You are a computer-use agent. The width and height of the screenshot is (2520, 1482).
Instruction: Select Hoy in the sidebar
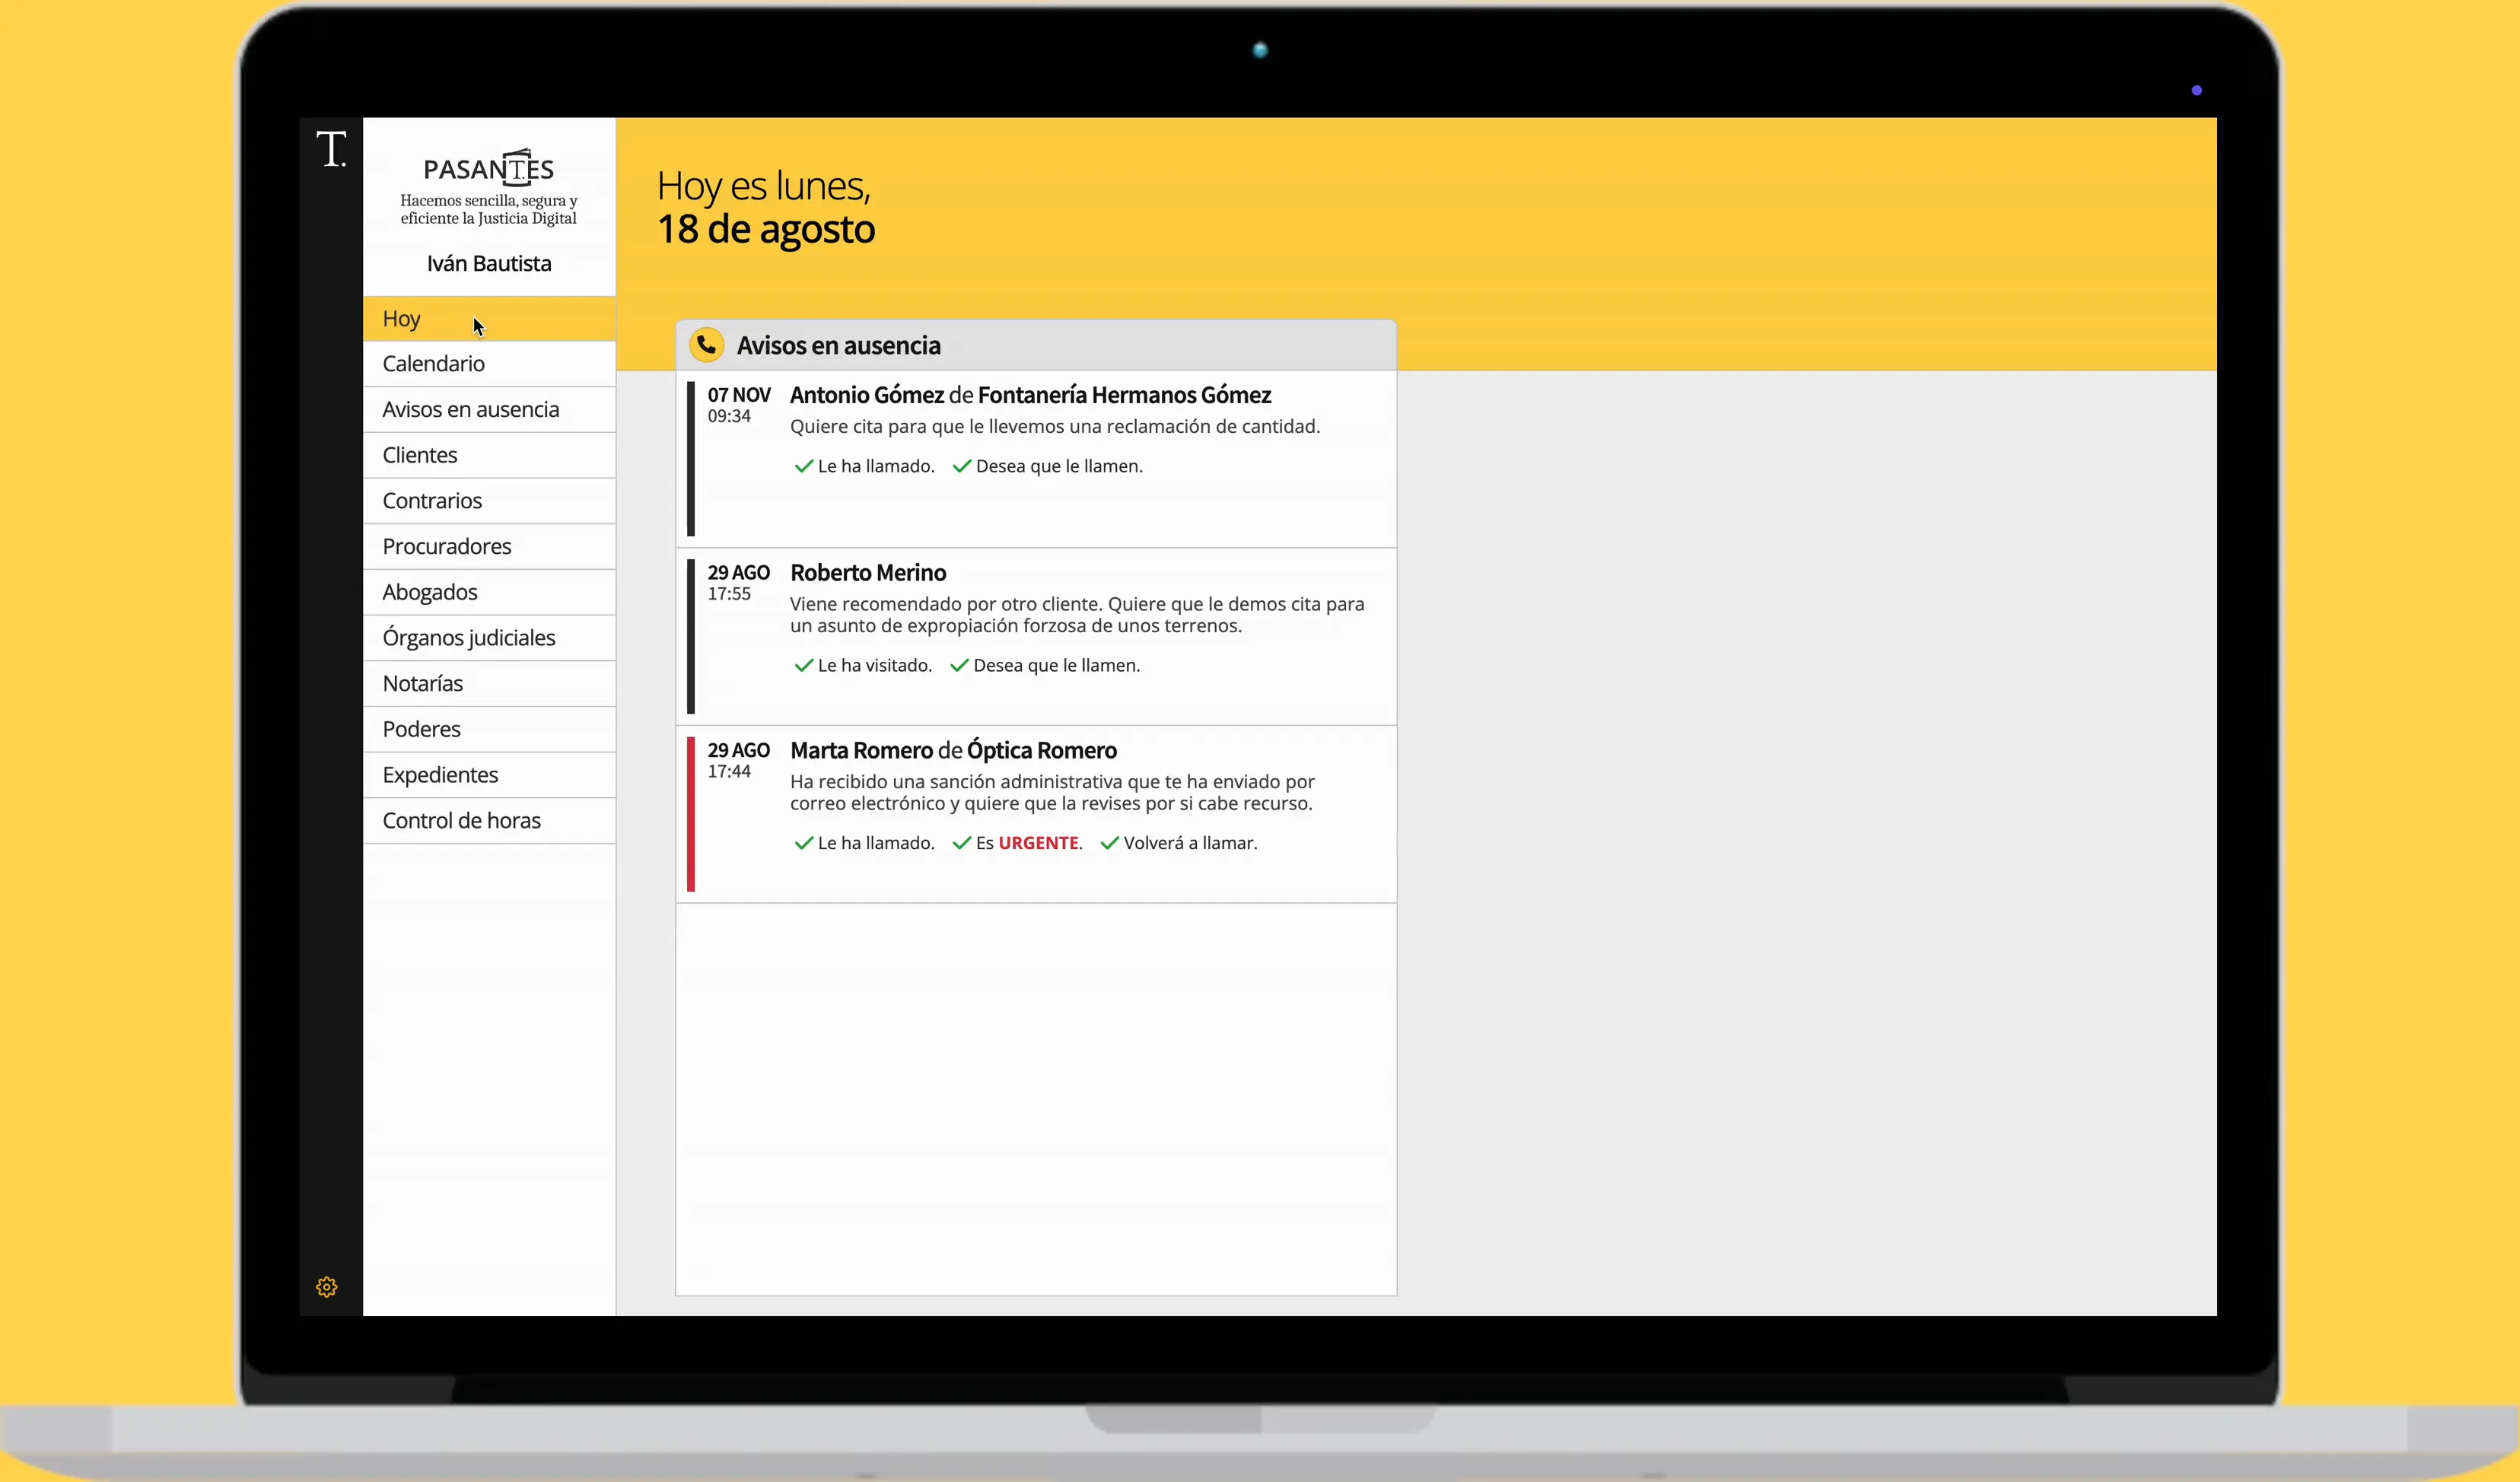[401, 319]
